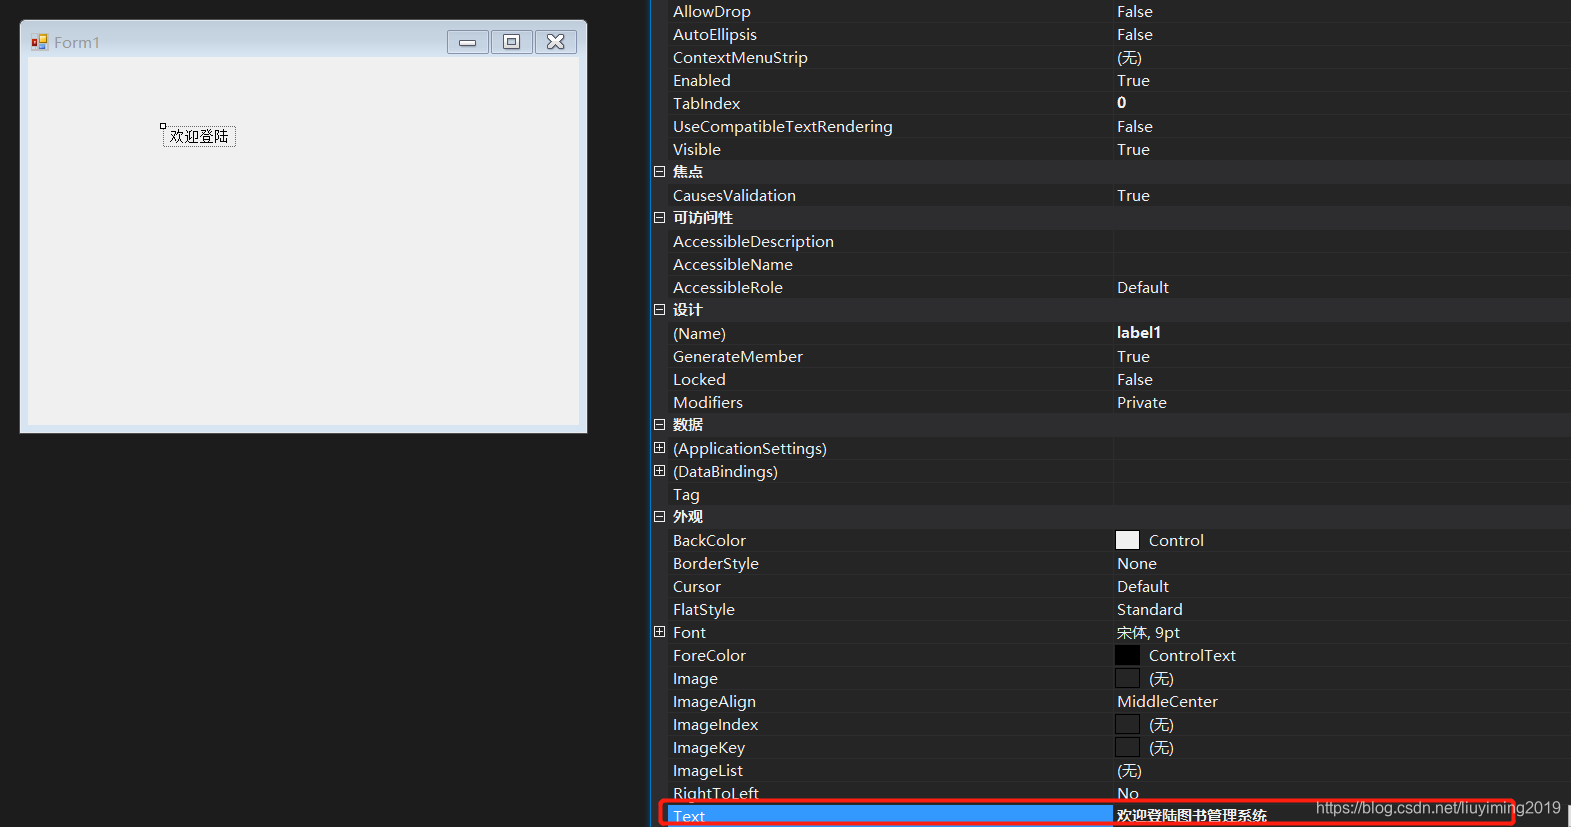Screen dimensions: 1571x827
Task: Click the Cursor value Default
Action: point(1143,586)
